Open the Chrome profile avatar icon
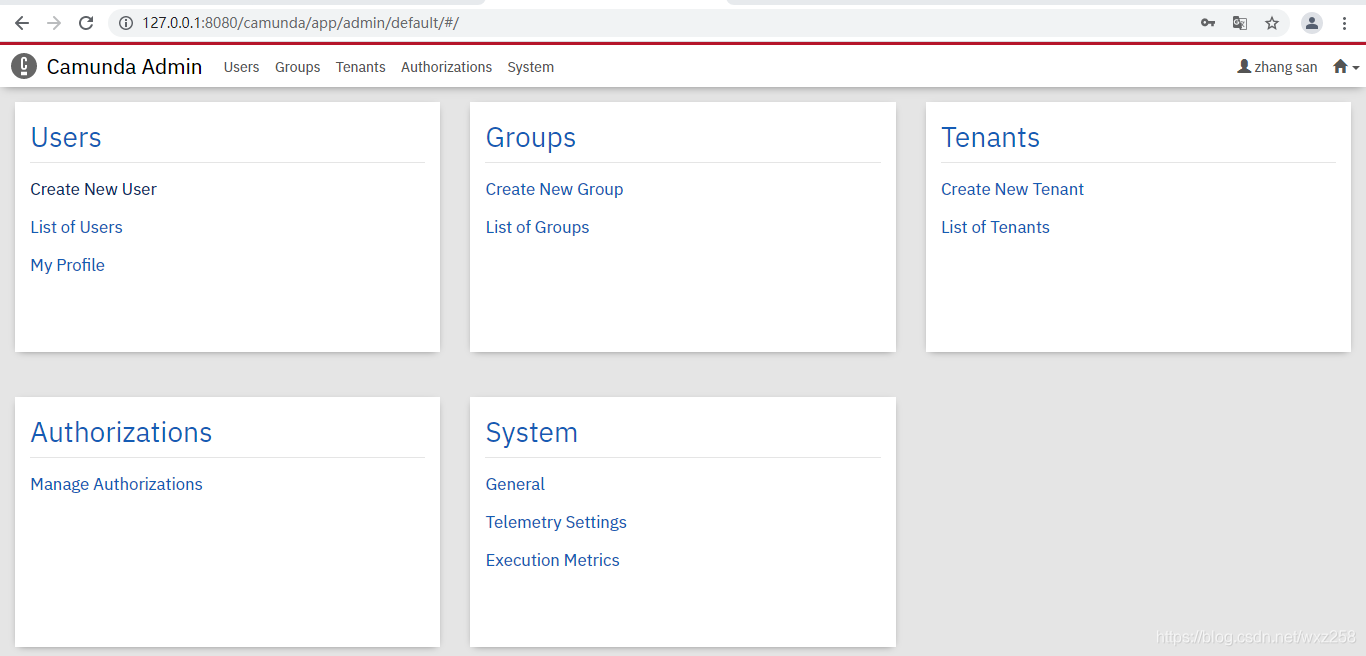 point(1312,23)
